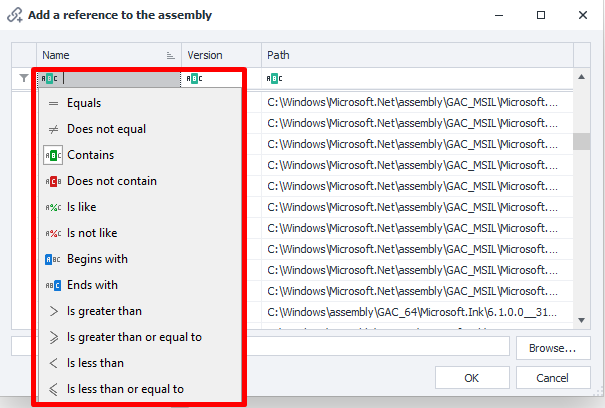The height and width of the screenshot is (408, 605).
Task: Open Version column filter operator dropdown
Action: click(194, 78)
